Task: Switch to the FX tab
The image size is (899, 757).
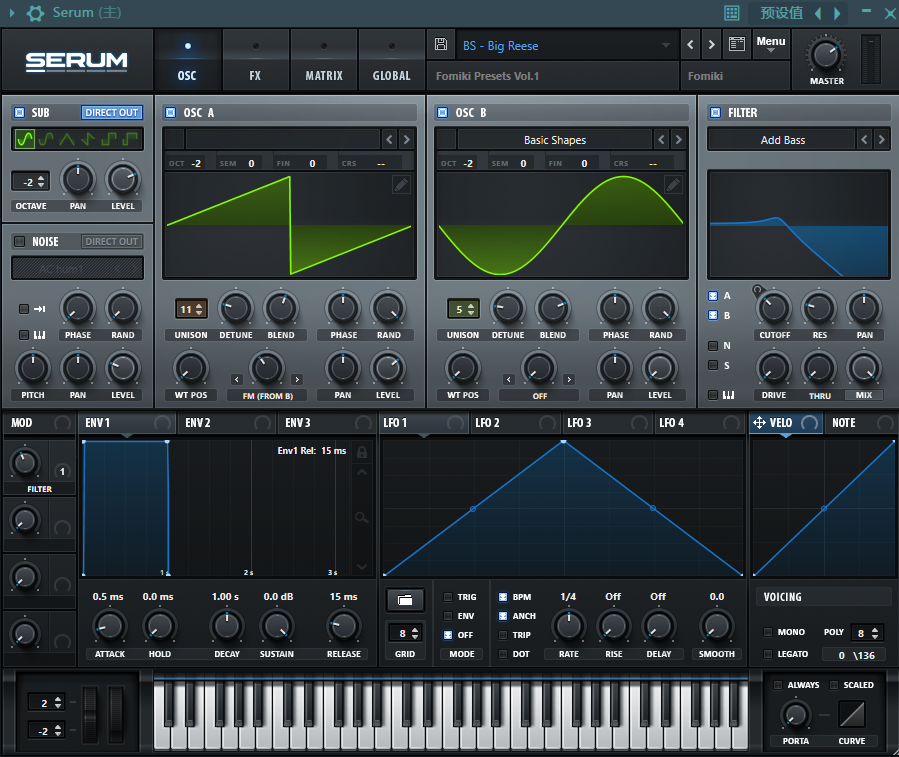Action: 255,60
